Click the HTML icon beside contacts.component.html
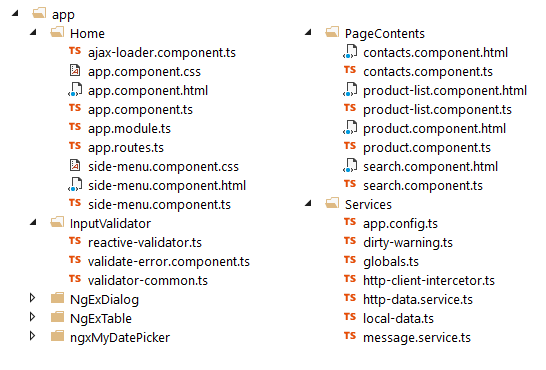Screen dimensions: 546x370 pos(350,52)
